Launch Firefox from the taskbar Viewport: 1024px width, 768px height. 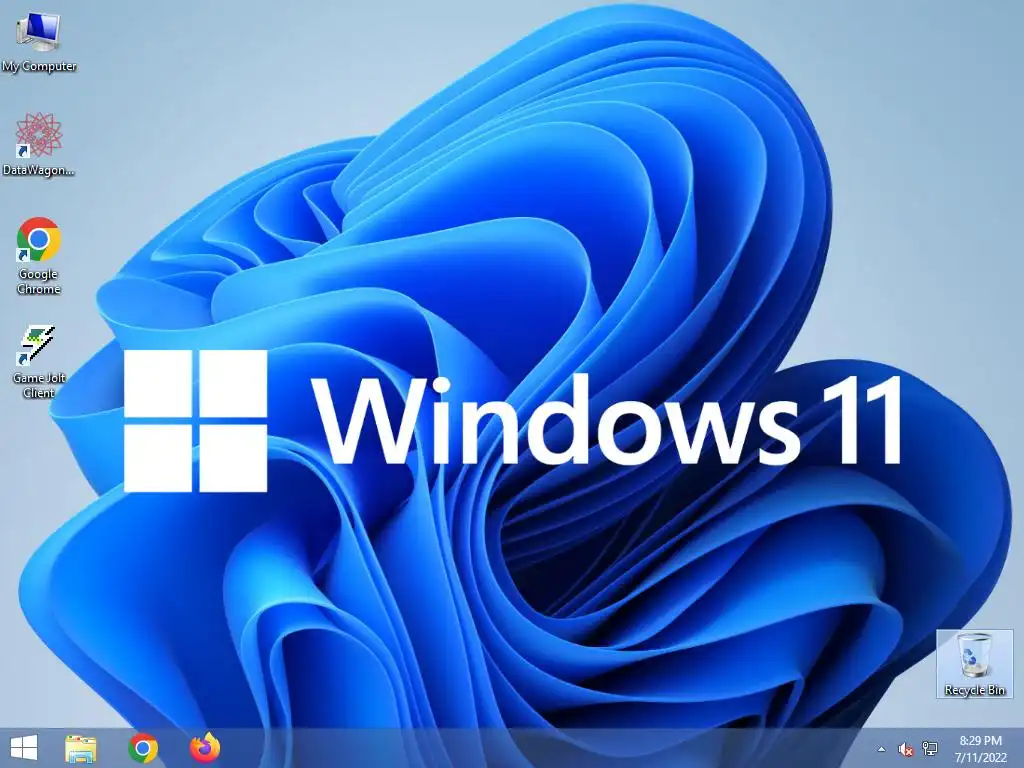point(205,748)
